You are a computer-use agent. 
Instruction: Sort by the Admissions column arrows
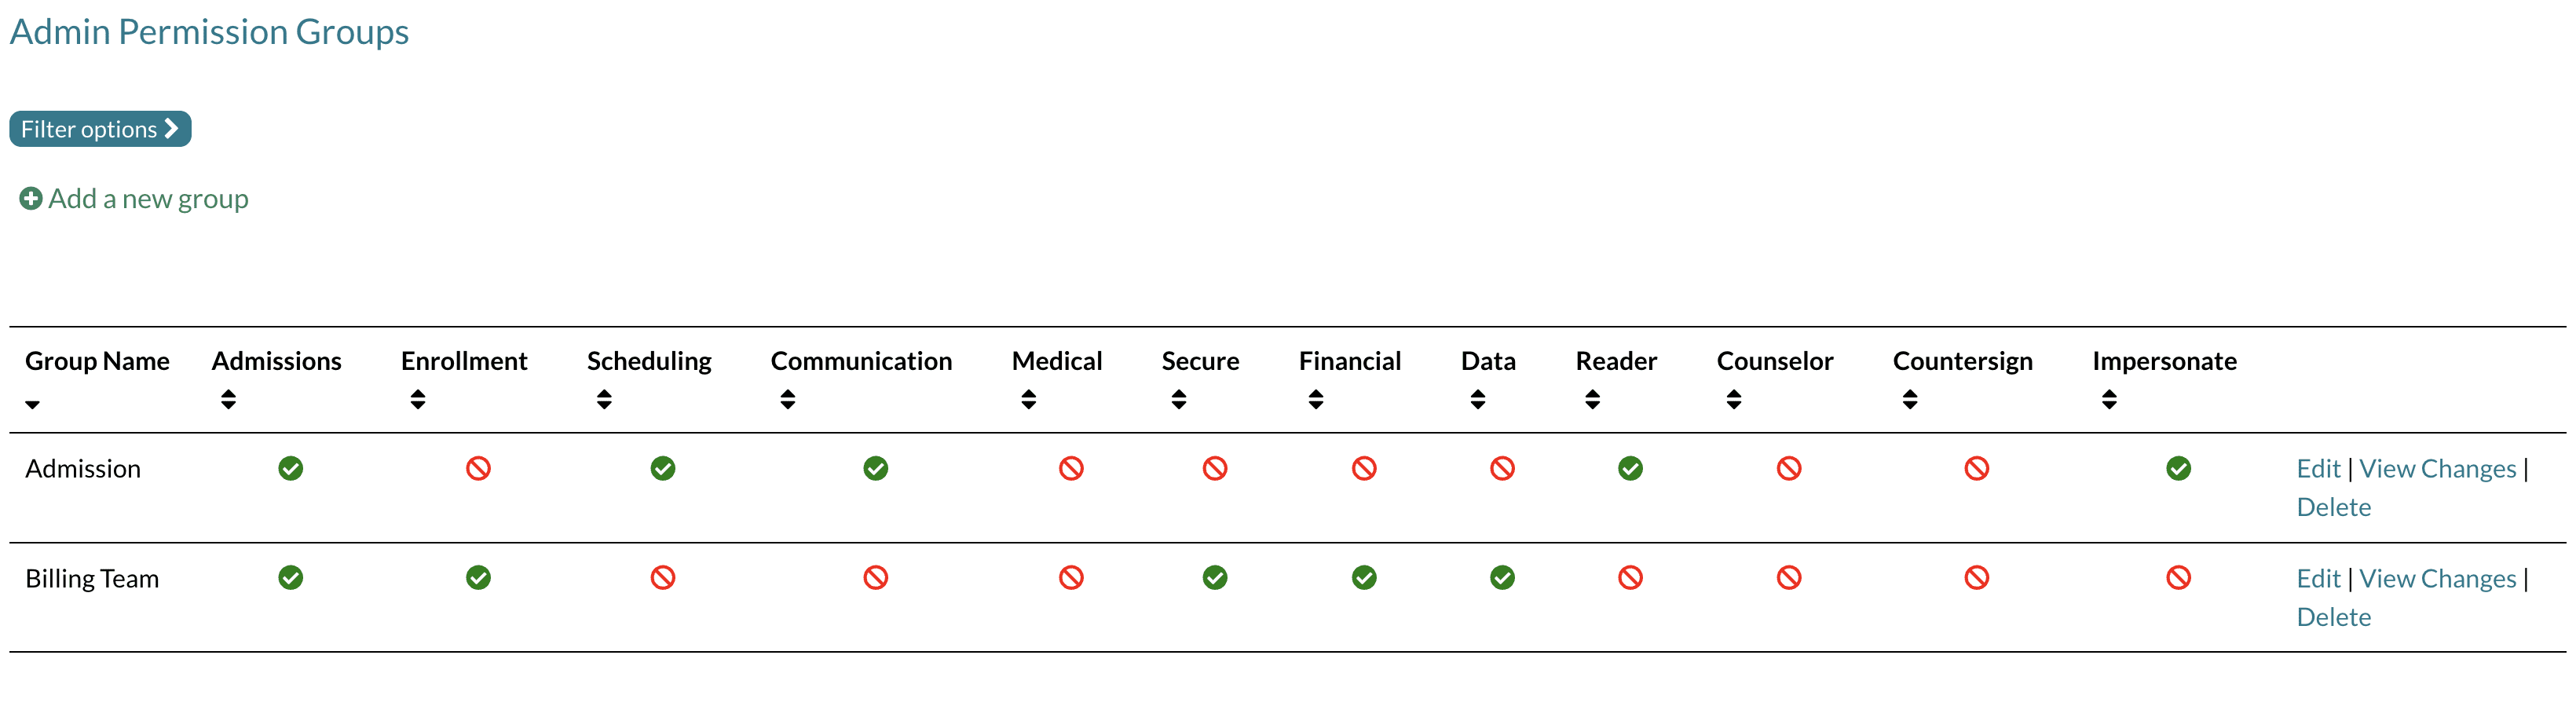pyautogui.click(x=228, y=400)
